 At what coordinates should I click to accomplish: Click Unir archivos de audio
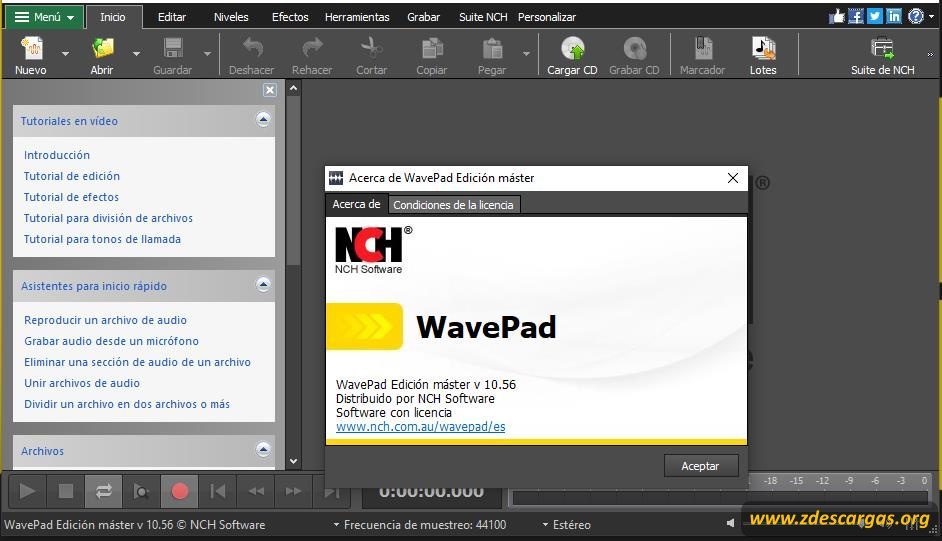[82, 383]
